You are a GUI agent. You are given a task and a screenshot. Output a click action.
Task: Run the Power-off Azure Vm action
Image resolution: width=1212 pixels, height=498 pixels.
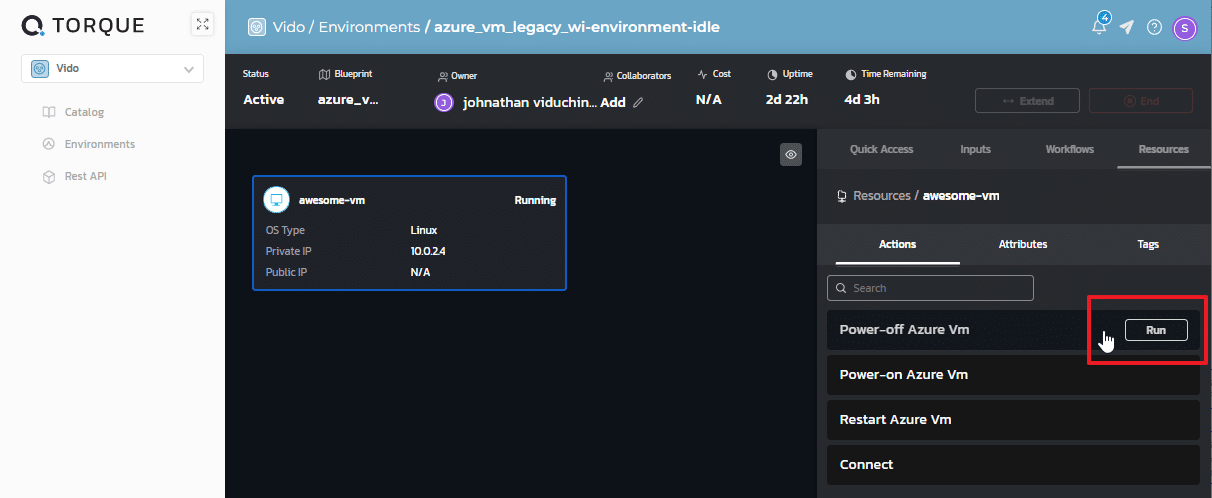pos(1156,329)
